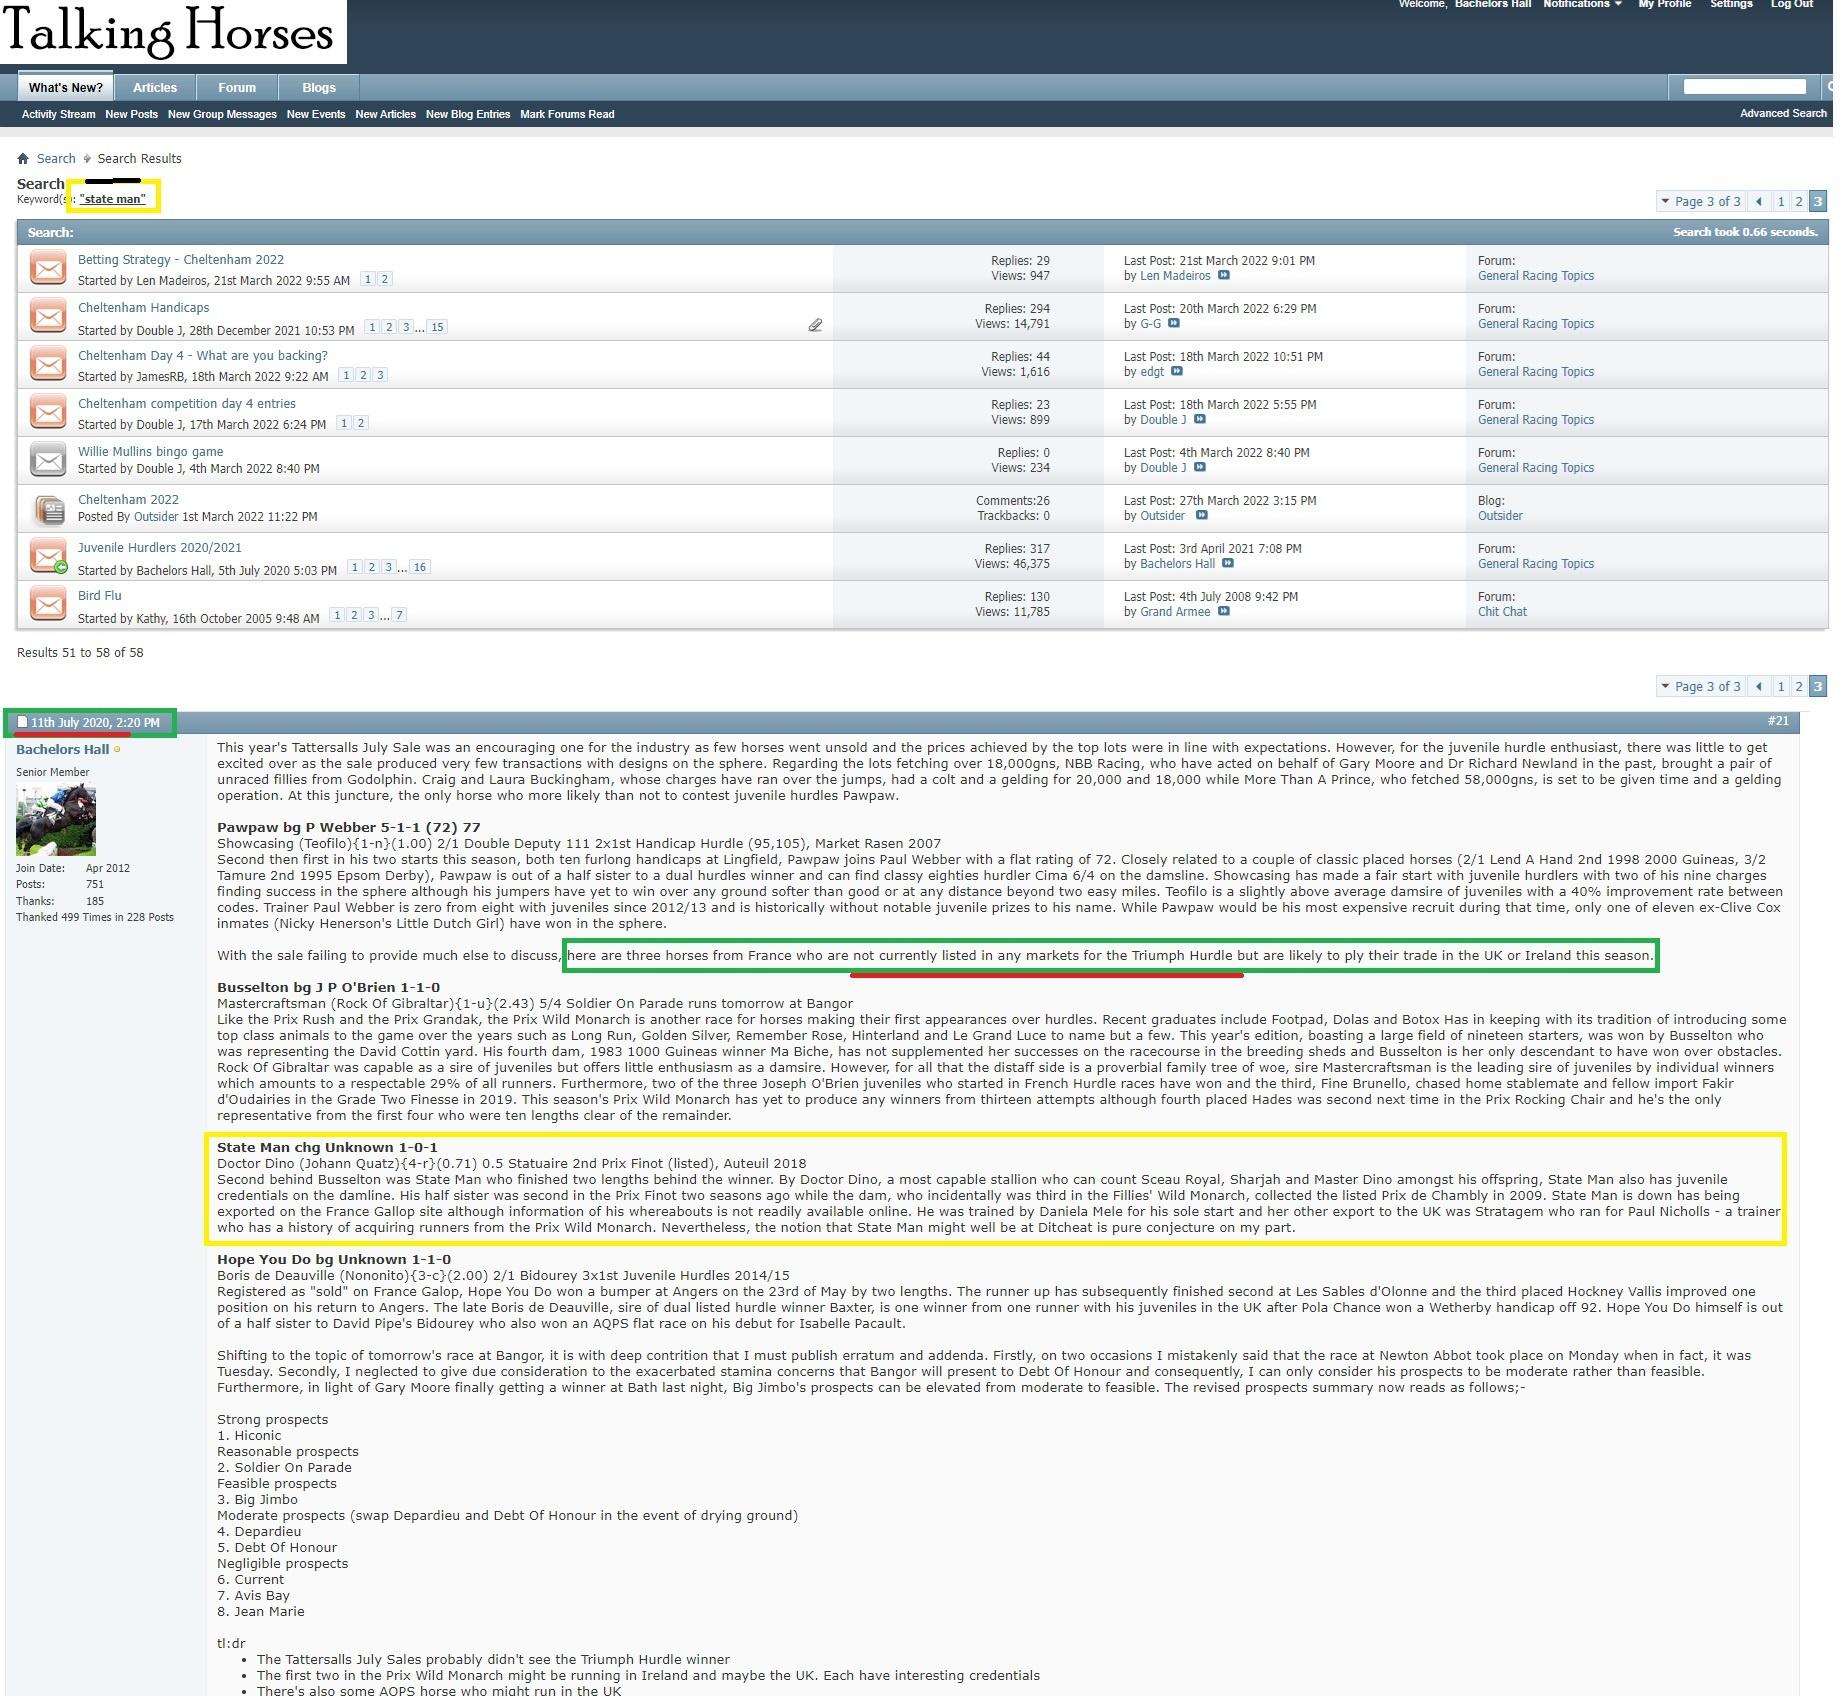Expand the bottom Page 3 of 3 menu
Viewport: 1840px width, 1696px height.
1700,686
